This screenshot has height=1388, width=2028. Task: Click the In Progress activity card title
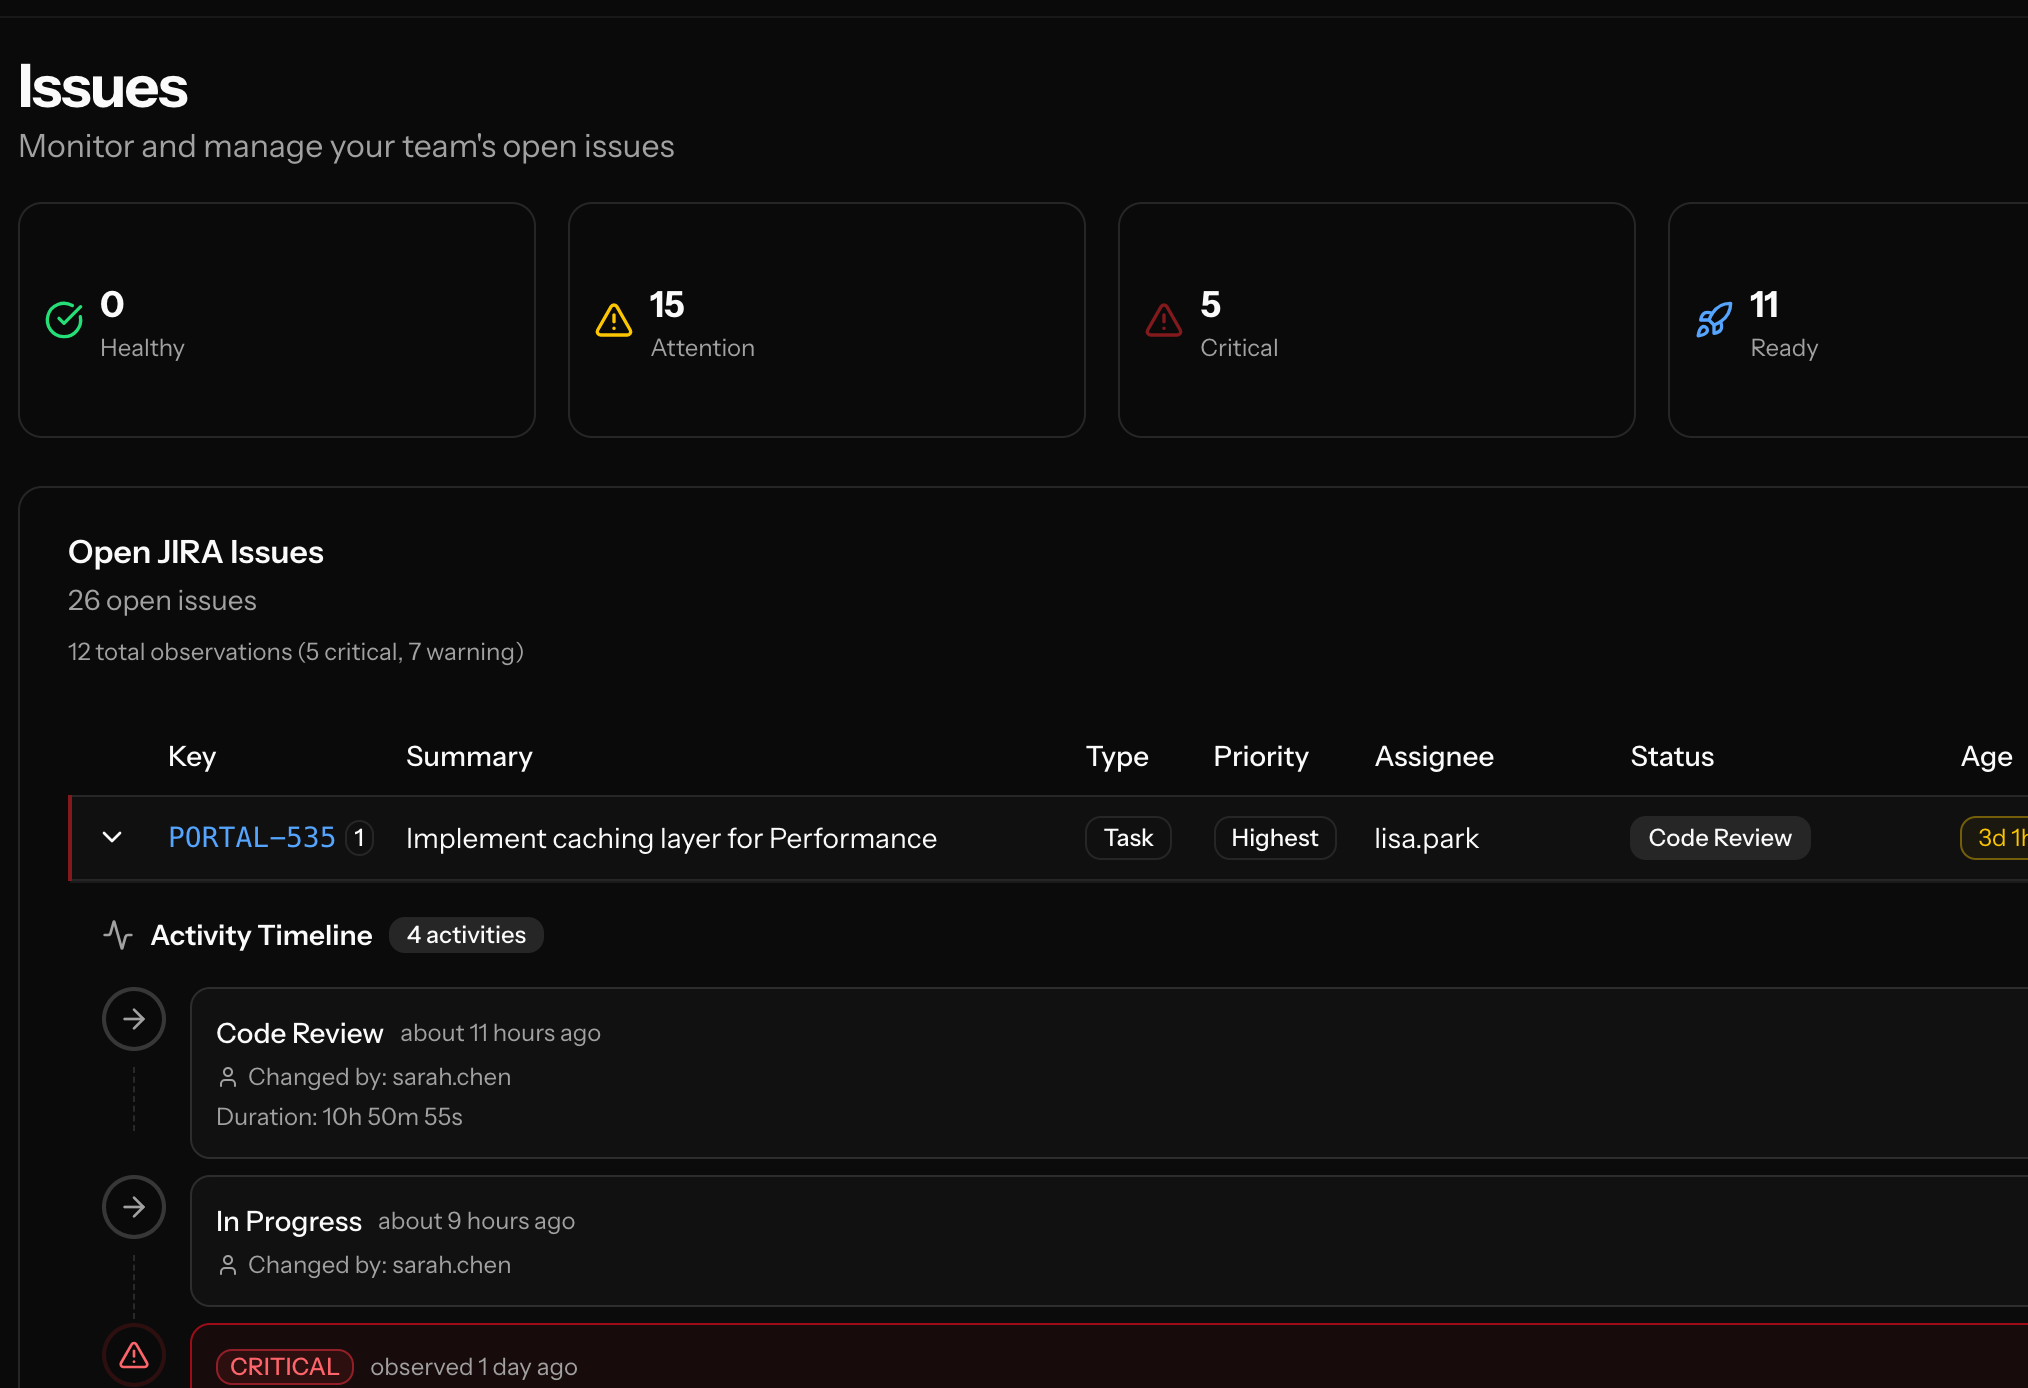[x=289, y=1221]
